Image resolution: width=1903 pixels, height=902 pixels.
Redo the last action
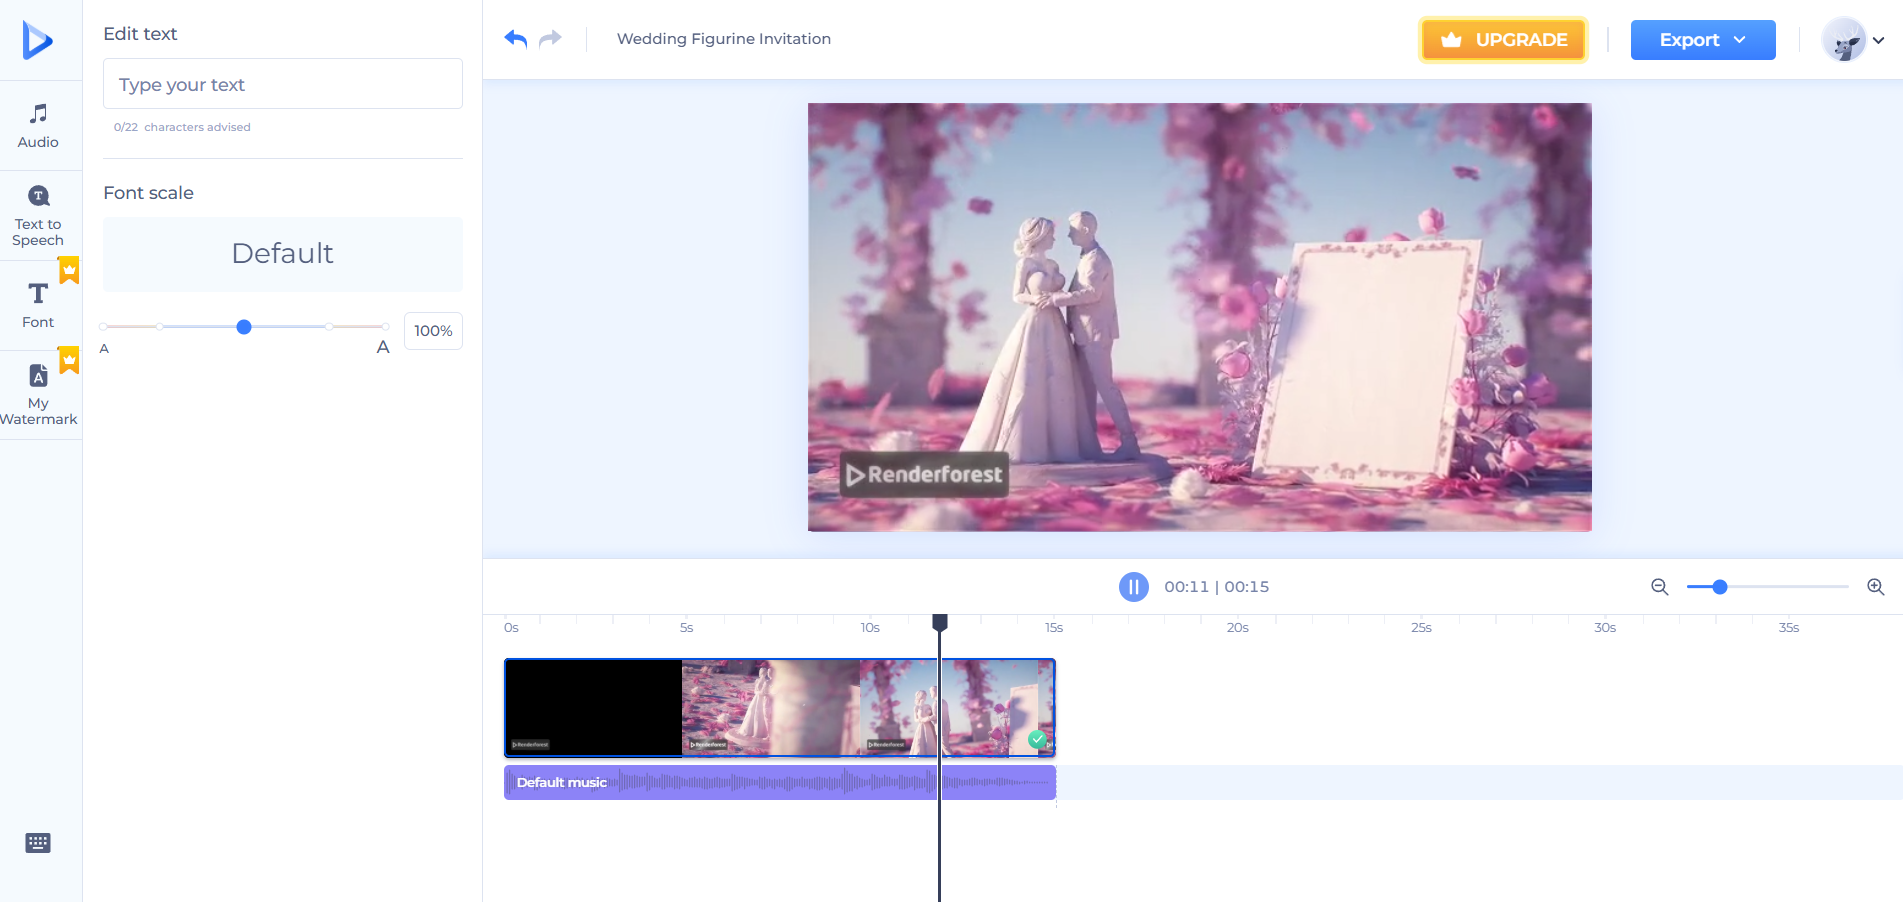548,38
